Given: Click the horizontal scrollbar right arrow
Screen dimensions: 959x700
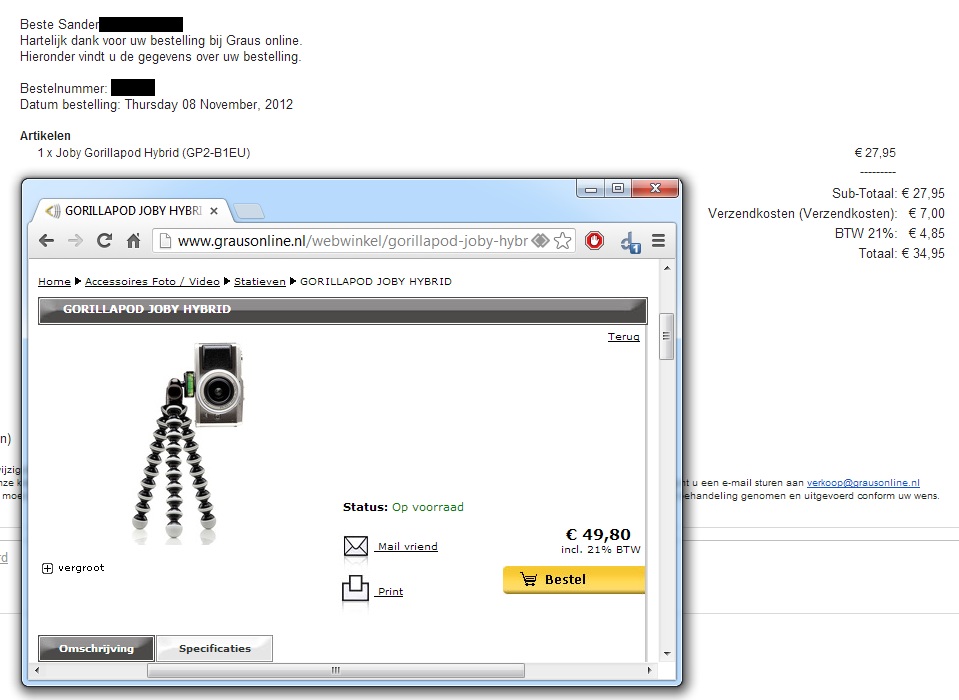Looking at the screenshot, I should tap(650, 670).
